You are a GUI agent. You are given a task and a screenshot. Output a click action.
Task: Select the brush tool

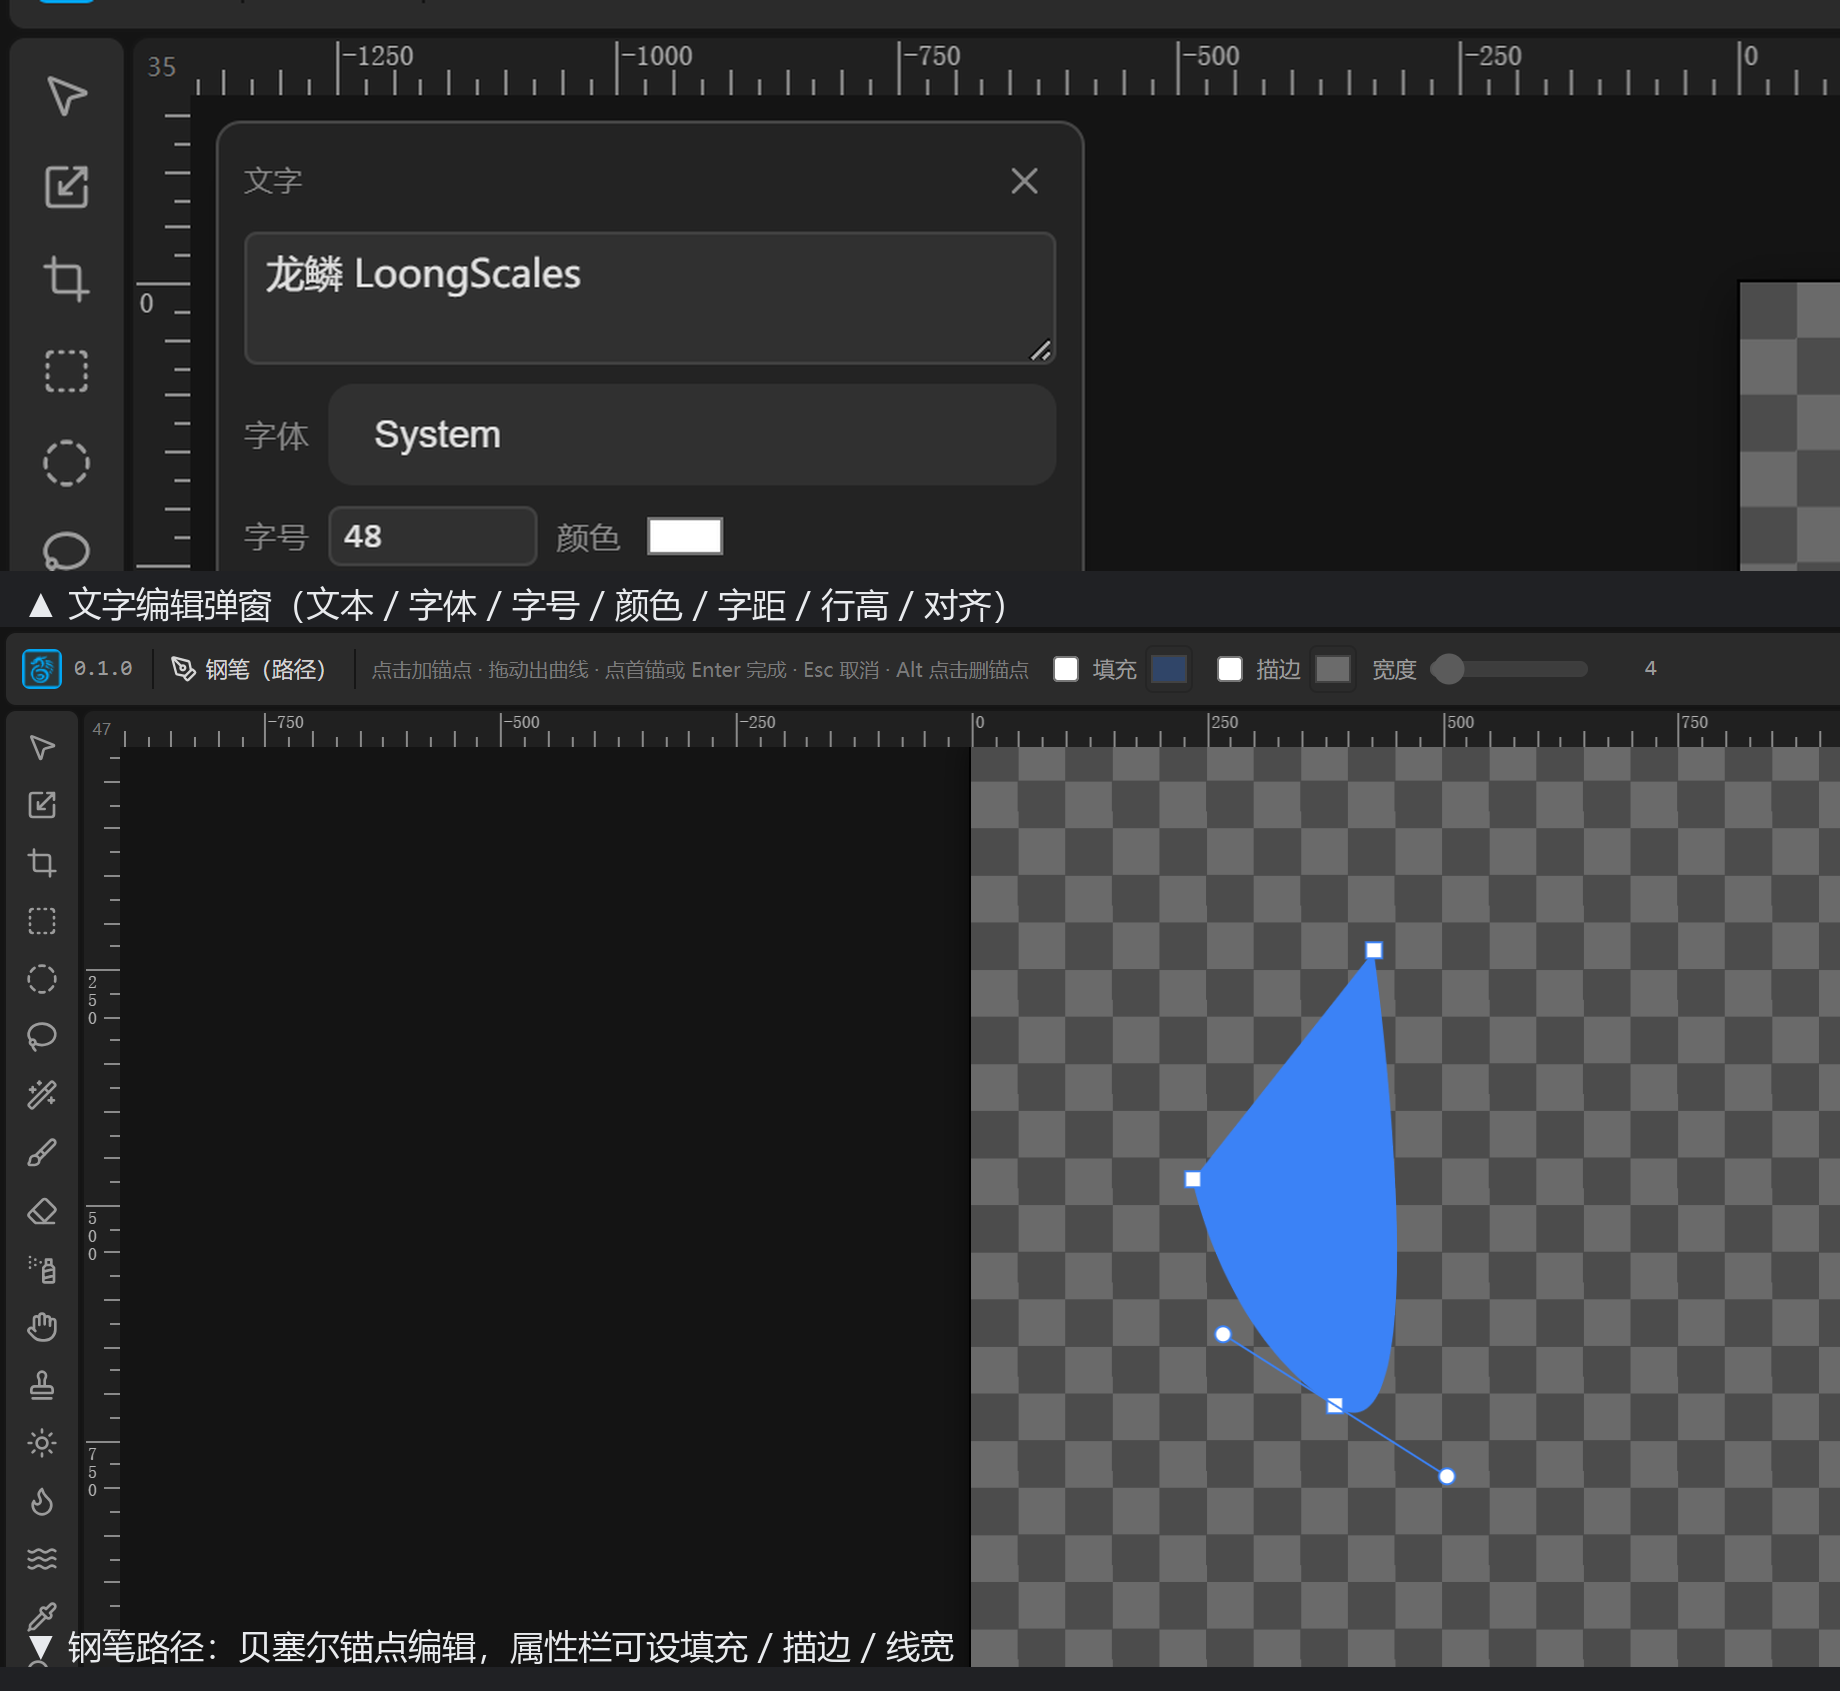(x=42, y=1153)
